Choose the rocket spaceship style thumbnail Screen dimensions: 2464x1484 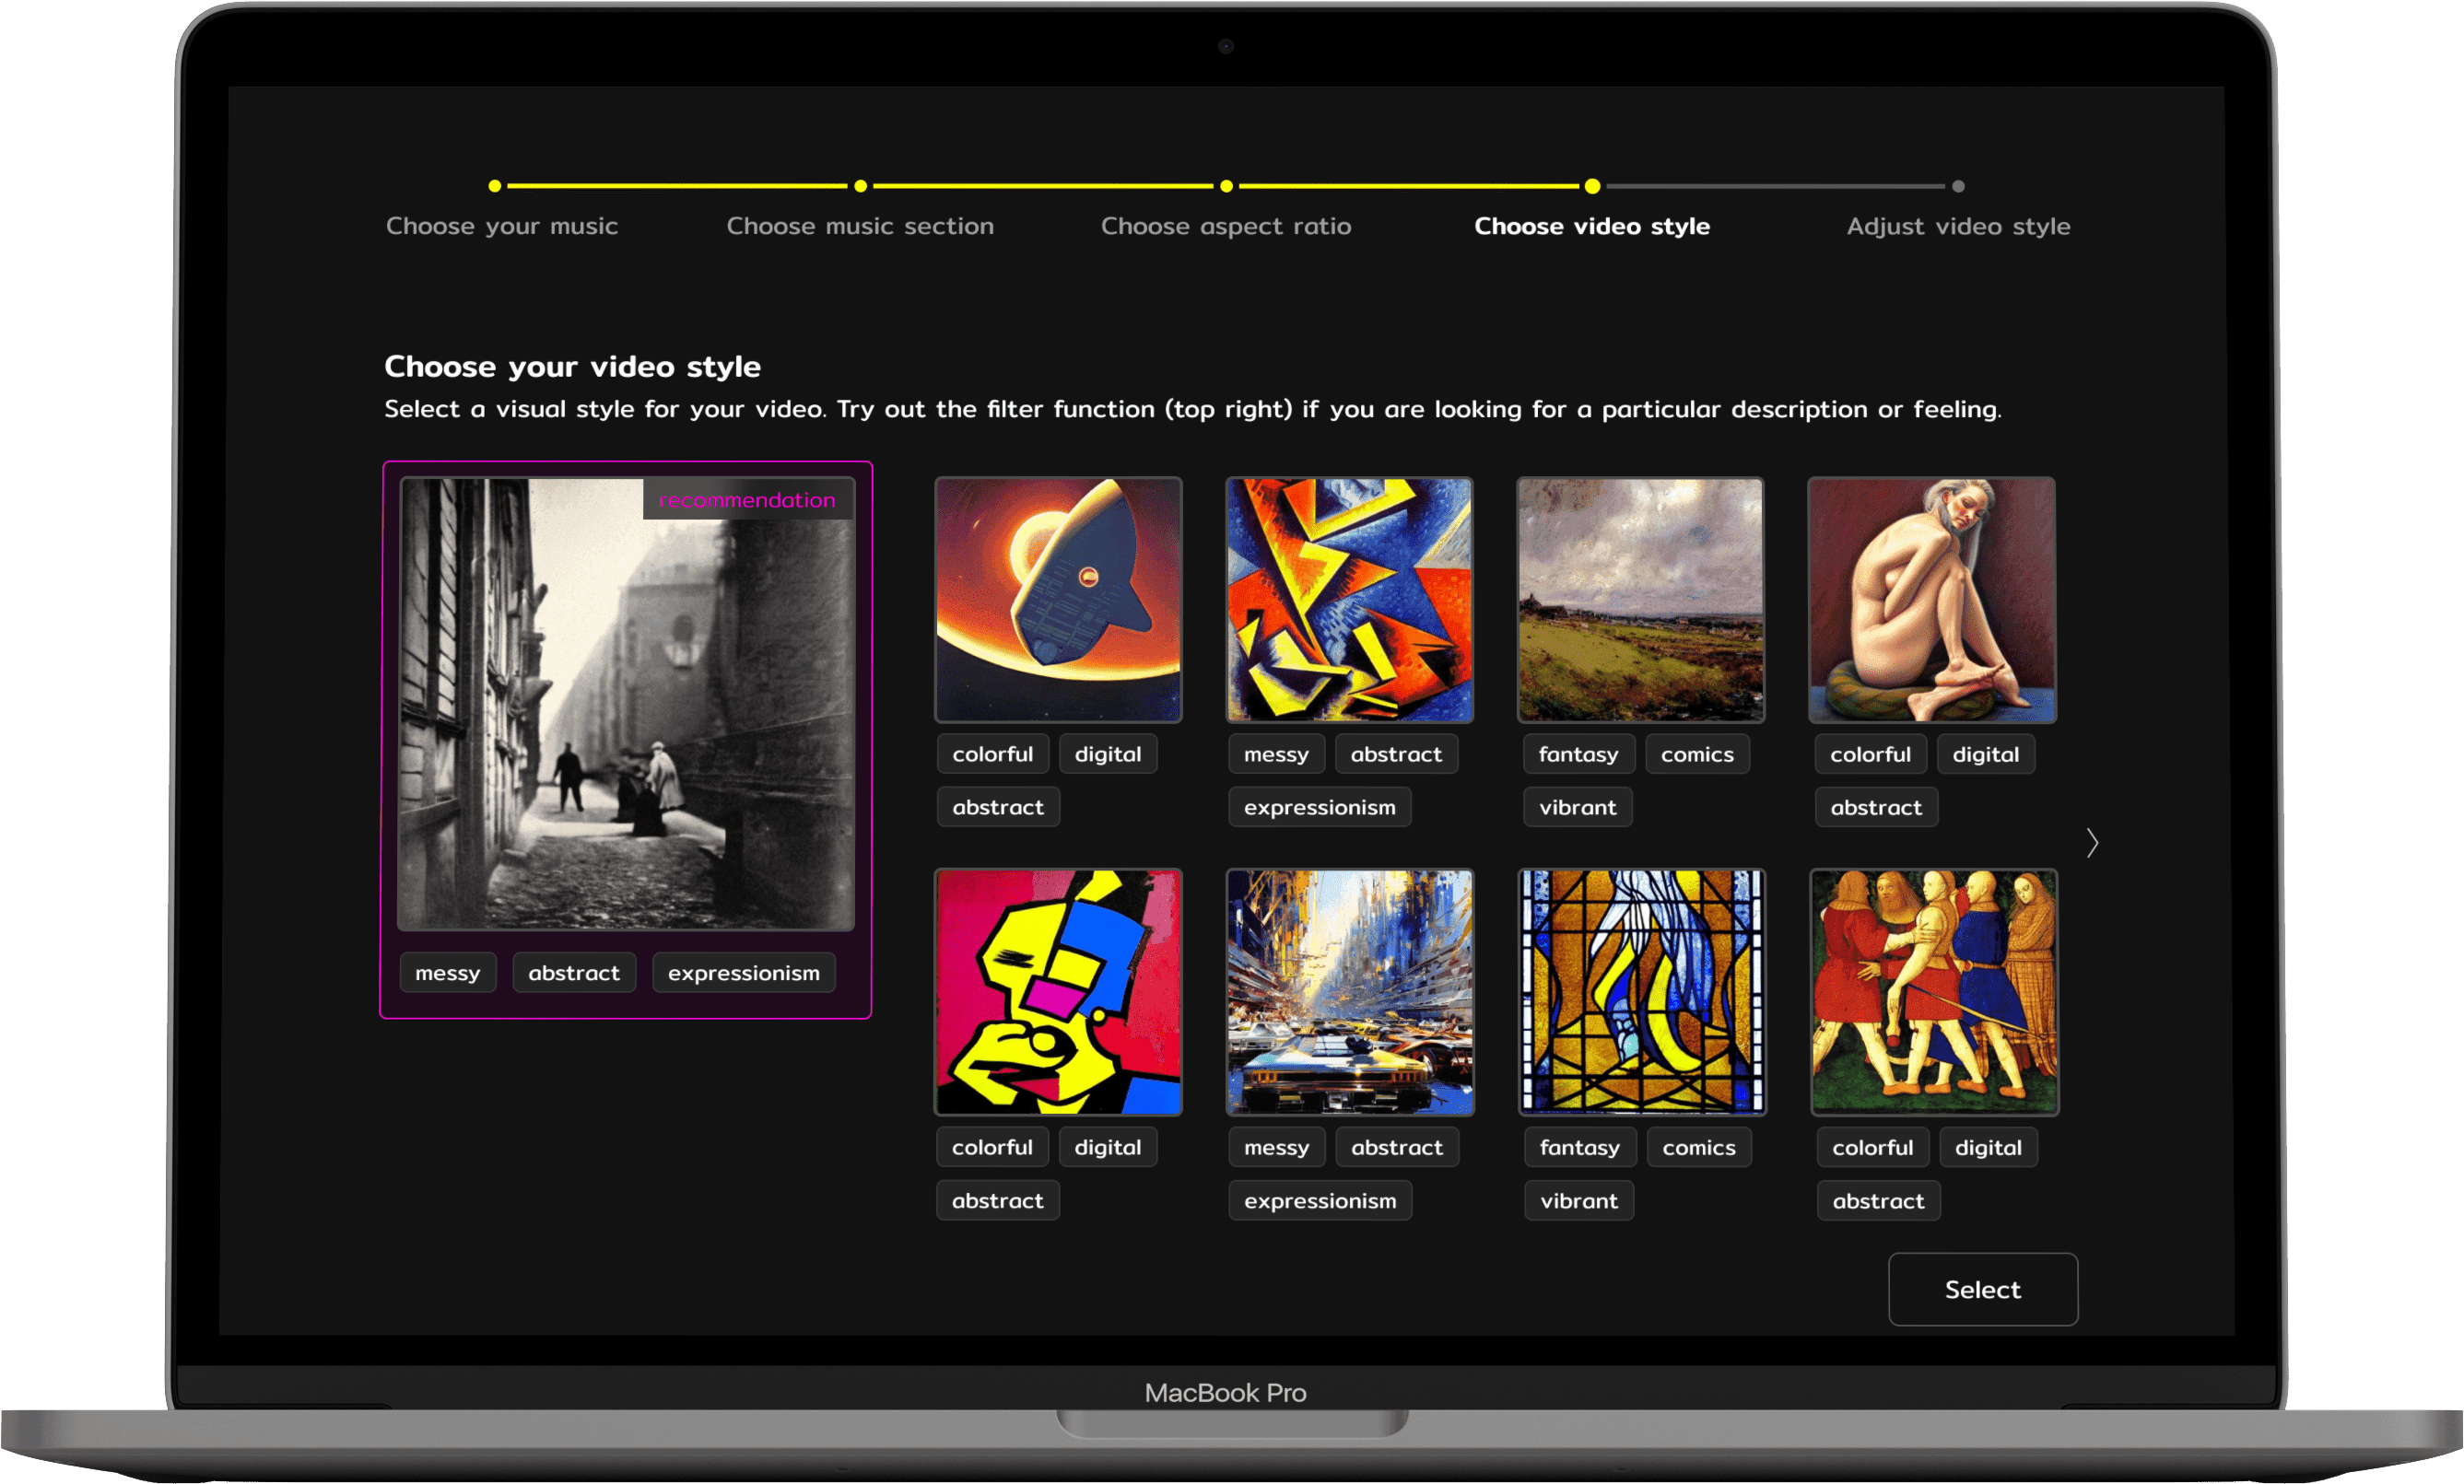[x=1058, y=600]
